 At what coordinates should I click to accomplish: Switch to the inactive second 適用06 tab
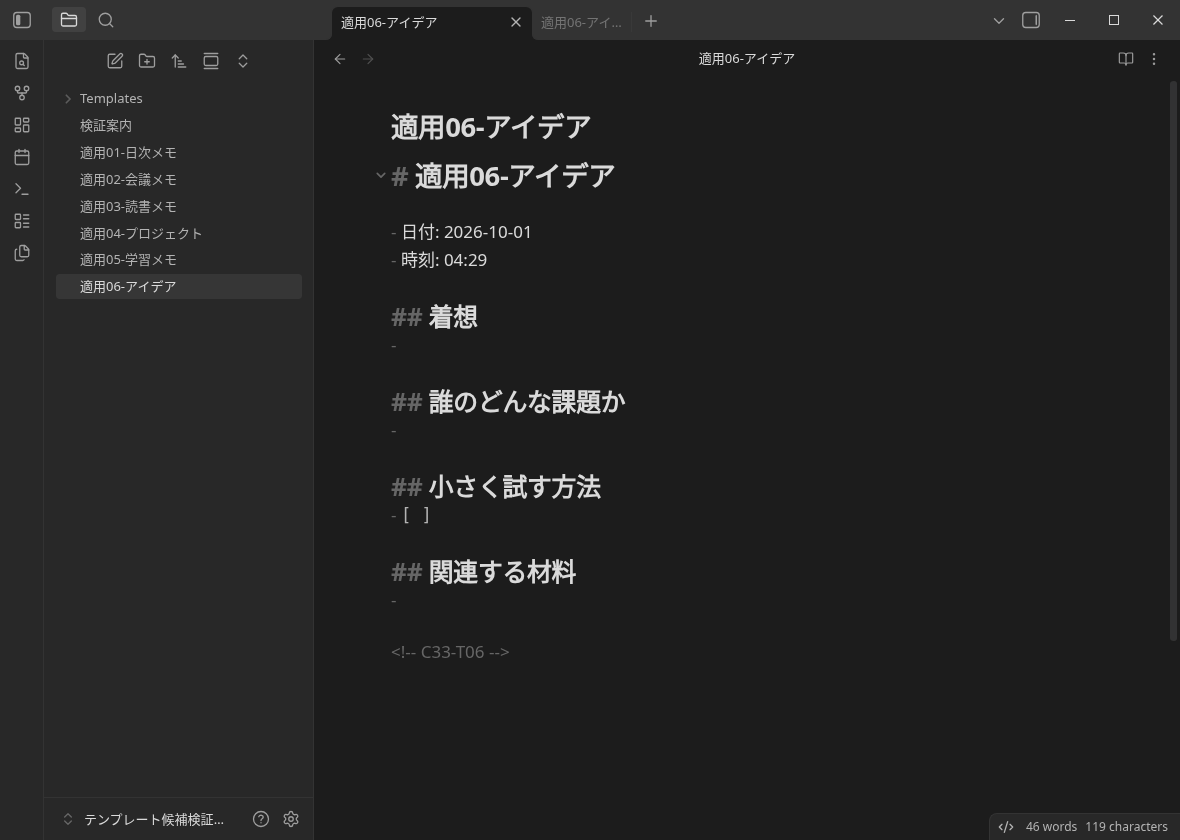pyautogui.click(x=581, y=23)
